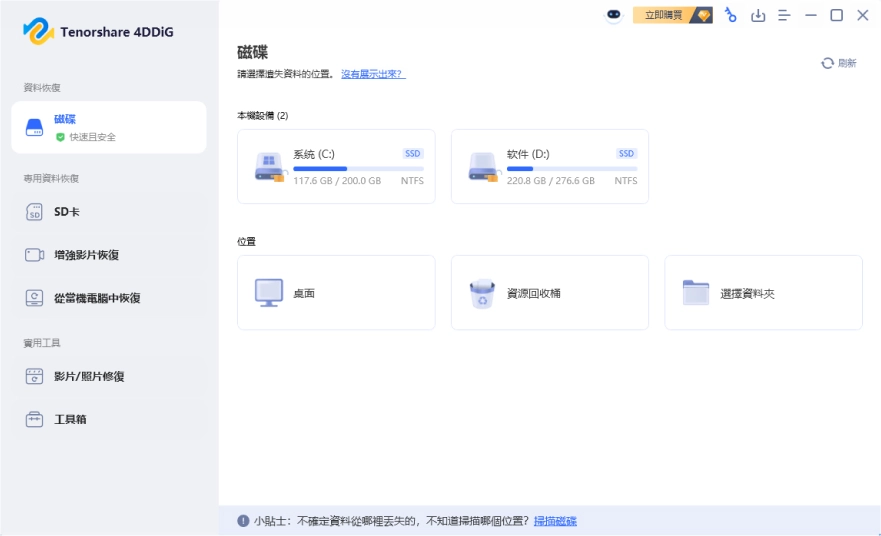Open the hamburger menu icon
The width and height of the screenshot is (881, 536).
pos(784,15)
